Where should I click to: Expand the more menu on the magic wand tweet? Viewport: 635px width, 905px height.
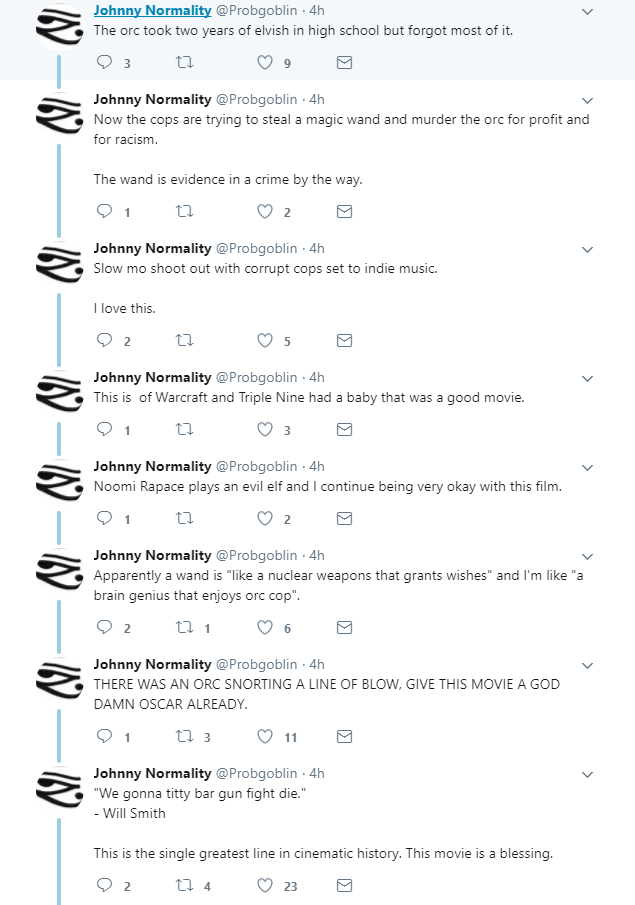587,100
